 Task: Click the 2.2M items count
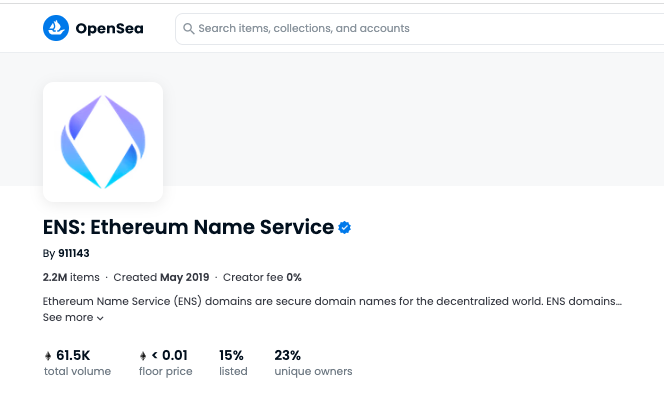point(71,277)
